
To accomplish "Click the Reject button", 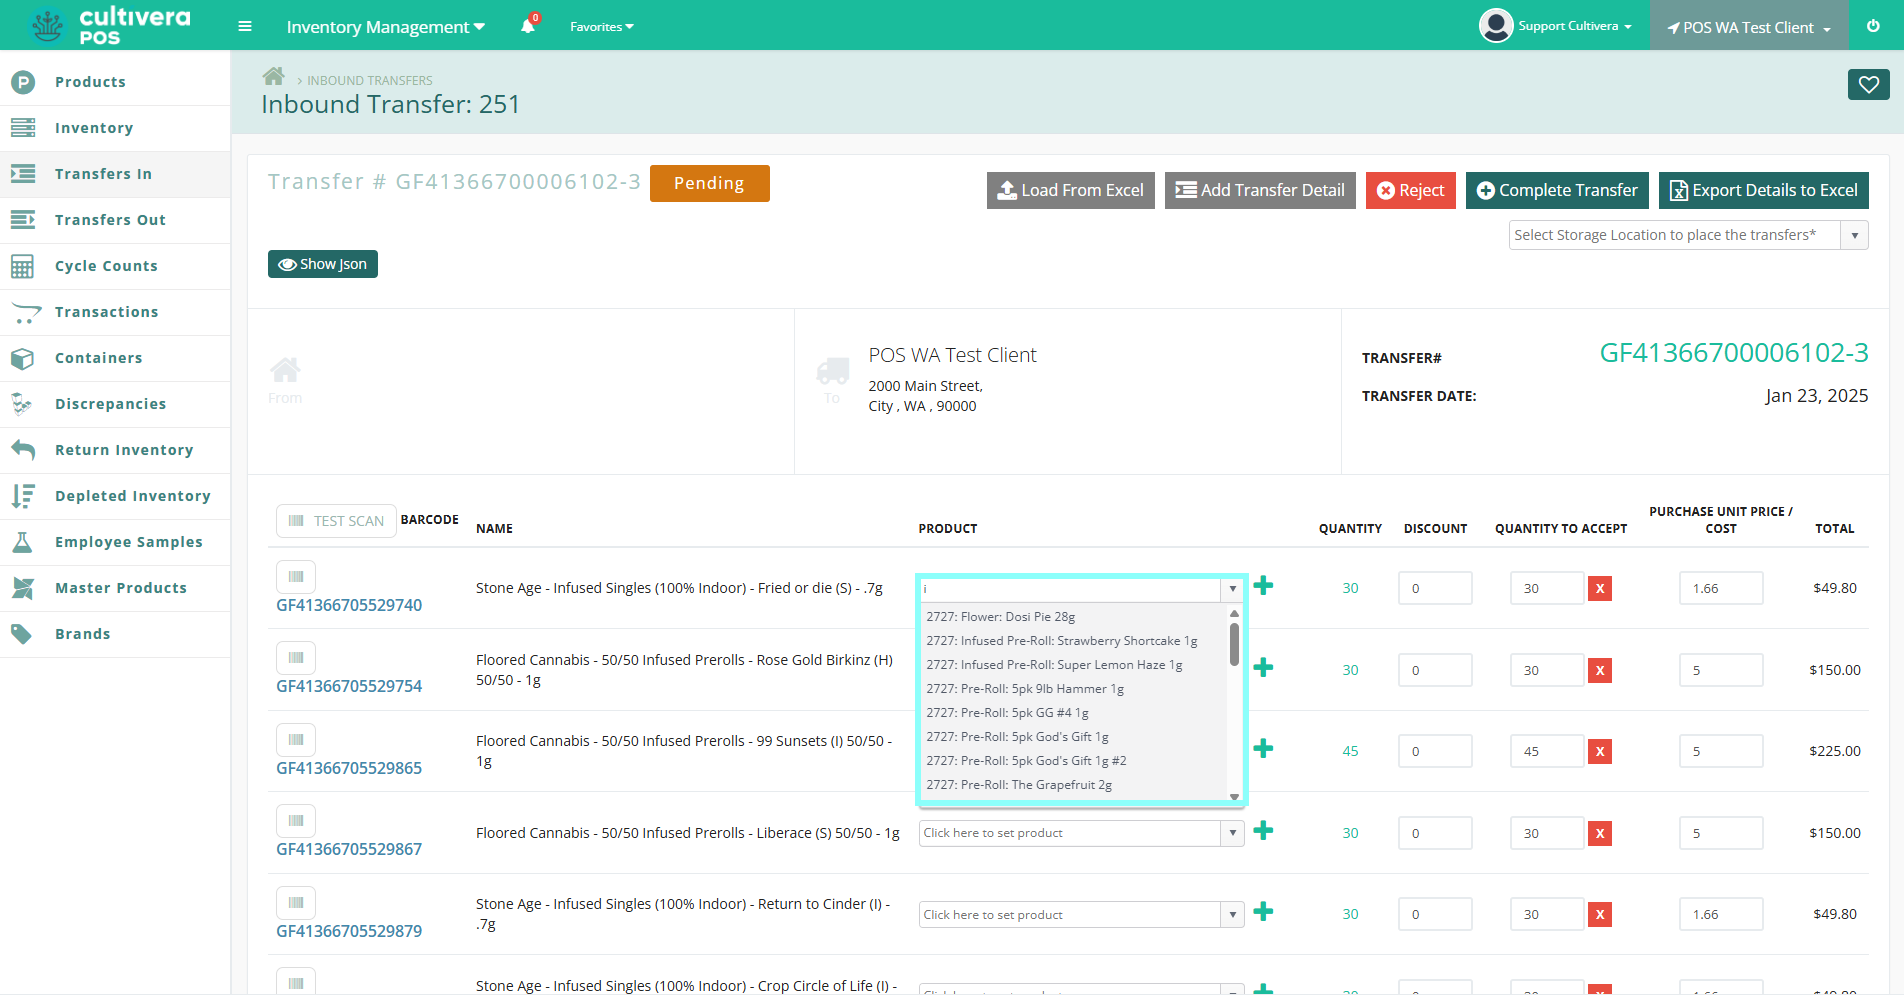I will [1411, 190].
